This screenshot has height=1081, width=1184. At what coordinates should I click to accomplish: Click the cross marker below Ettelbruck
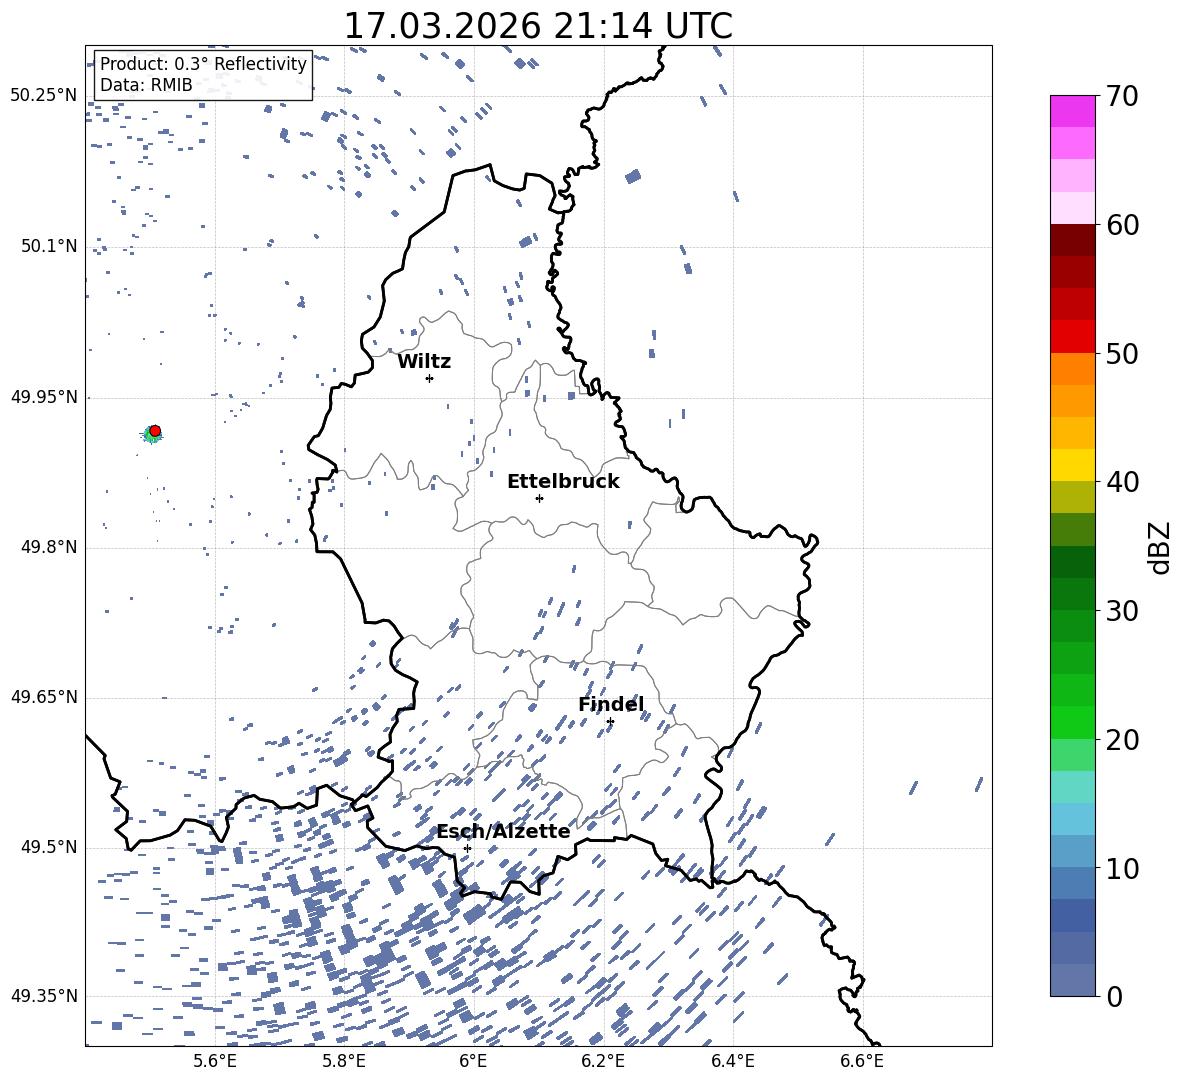(x=539, y=498)
